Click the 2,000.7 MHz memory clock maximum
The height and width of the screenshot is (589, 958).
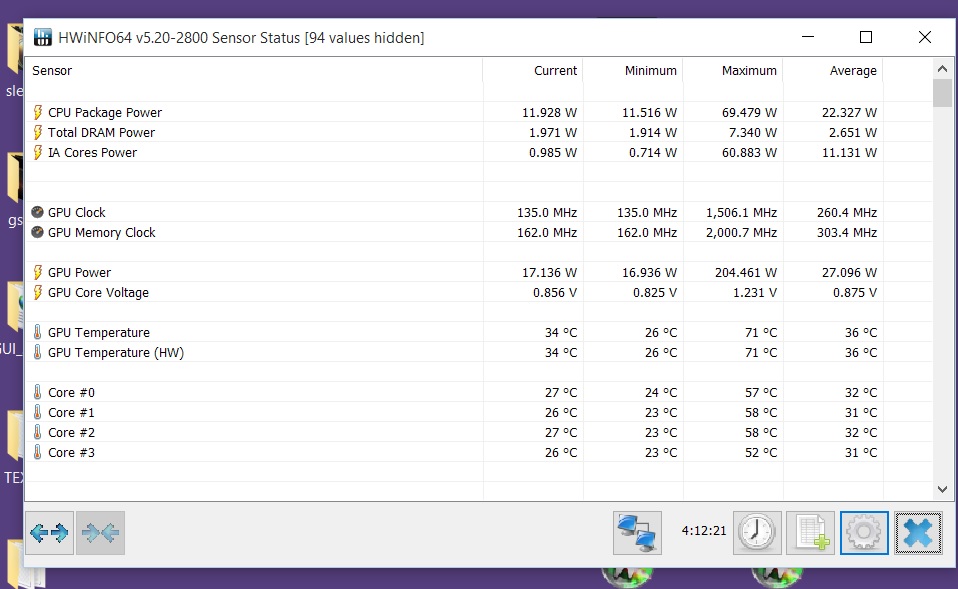[741, 233]
